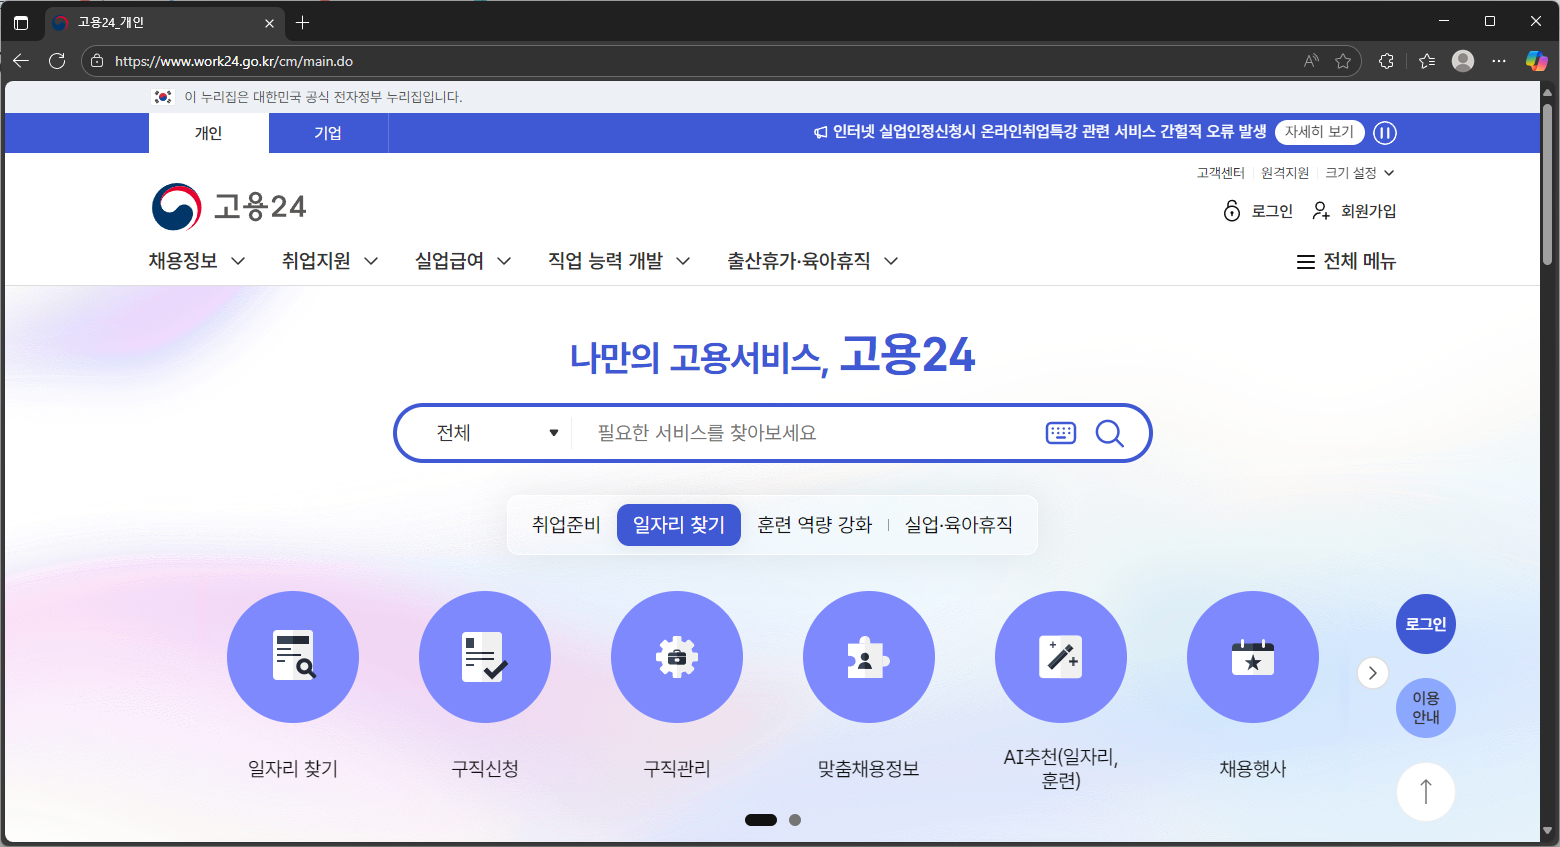Go to the second carousel page dot
The image size is (1560, 847).
(x=795, y=819)
